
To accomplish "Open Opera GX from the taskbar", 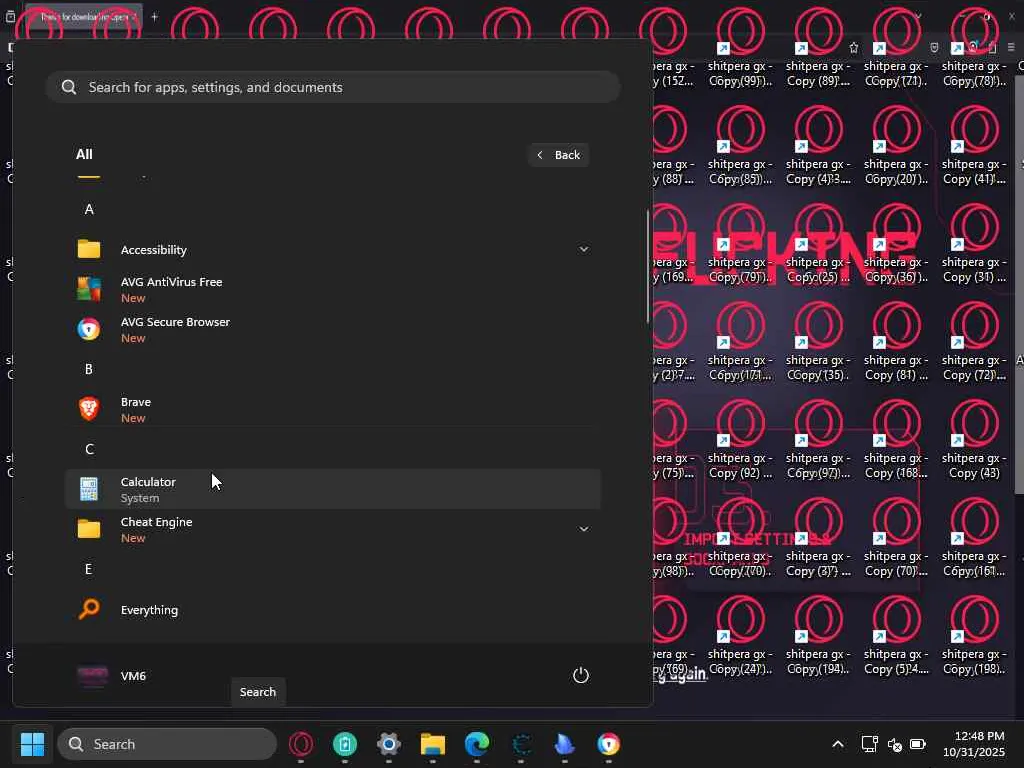I will pyautogui.click(x=301, y=744).
